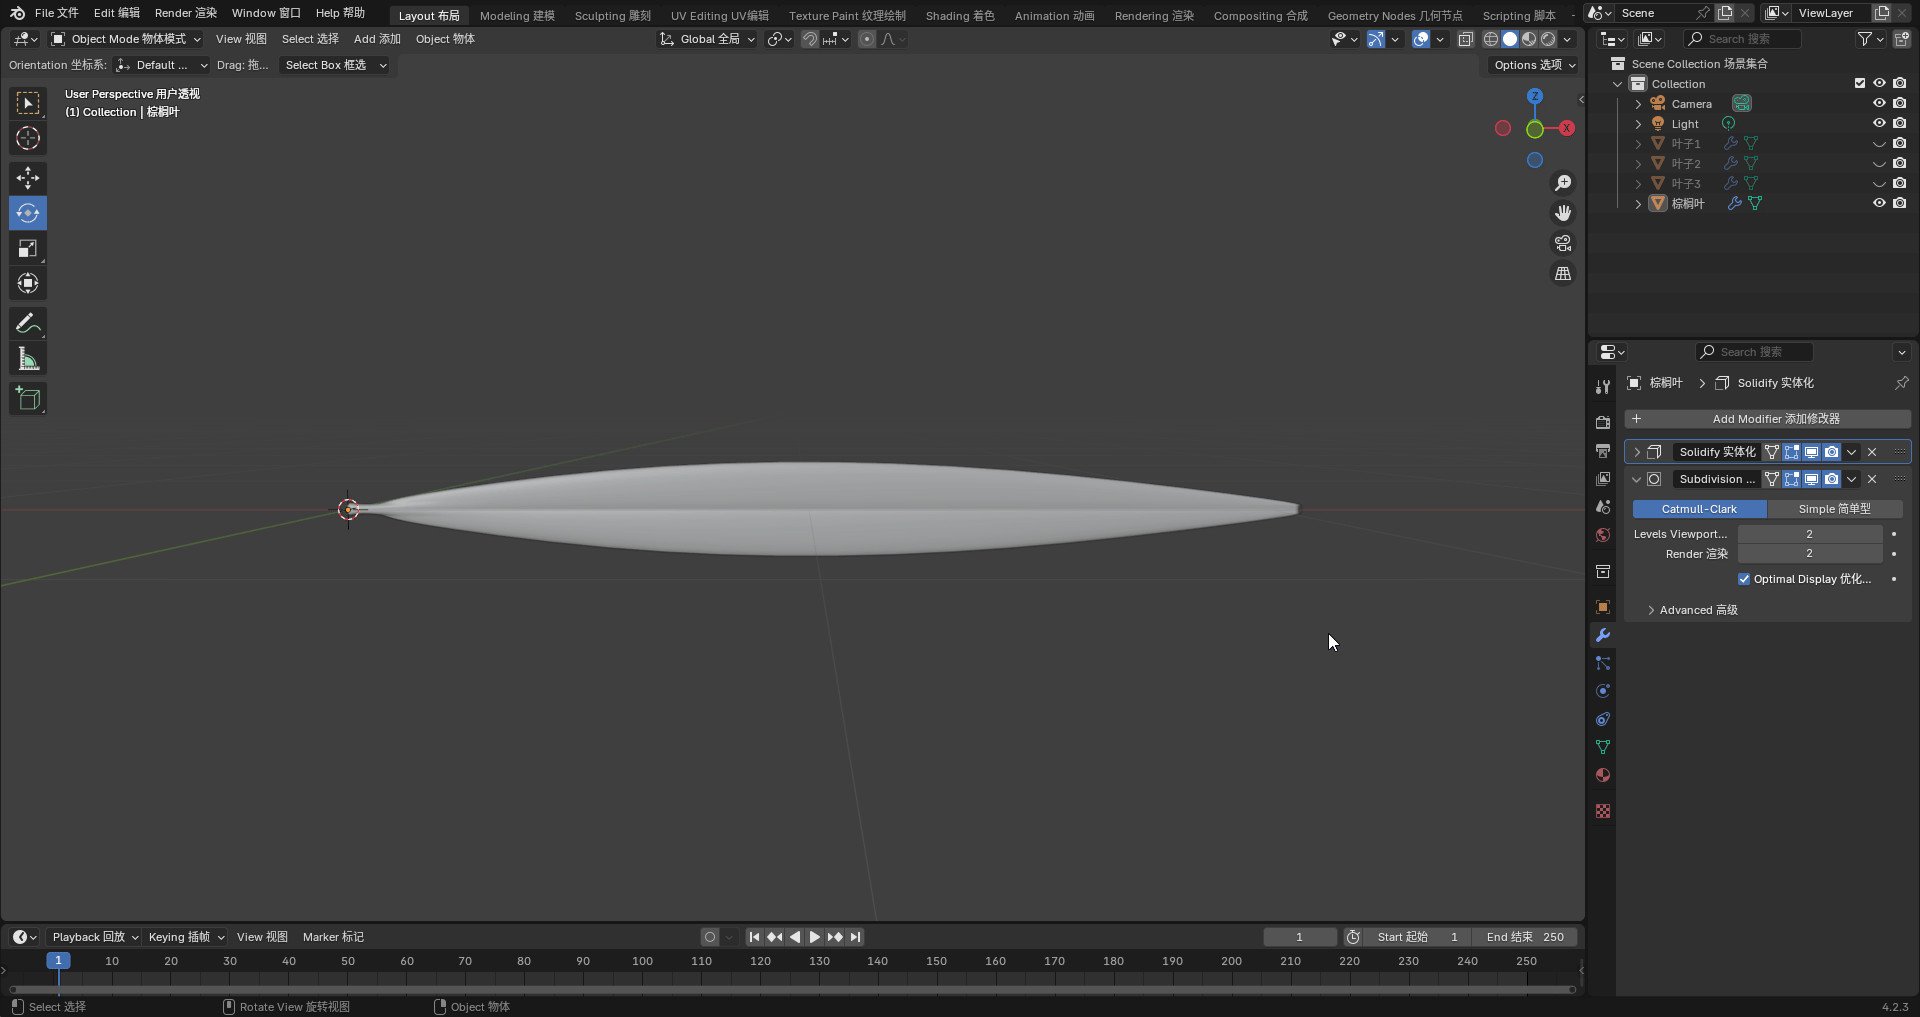Pick the Scale tool
This screenshot has height=1017, width=1920.
point(28,248)
